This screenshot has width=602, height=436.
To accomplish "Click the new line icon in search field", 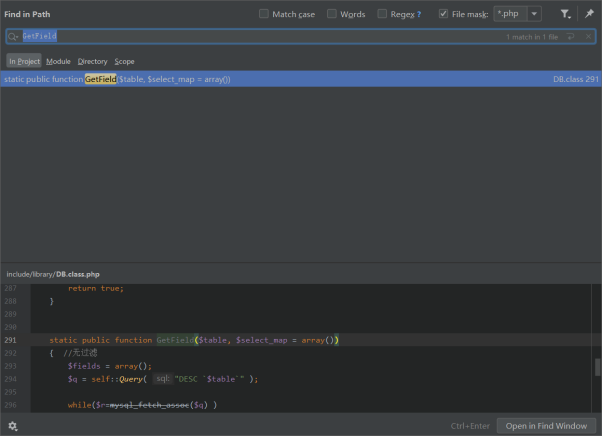I will click(570, 36).
